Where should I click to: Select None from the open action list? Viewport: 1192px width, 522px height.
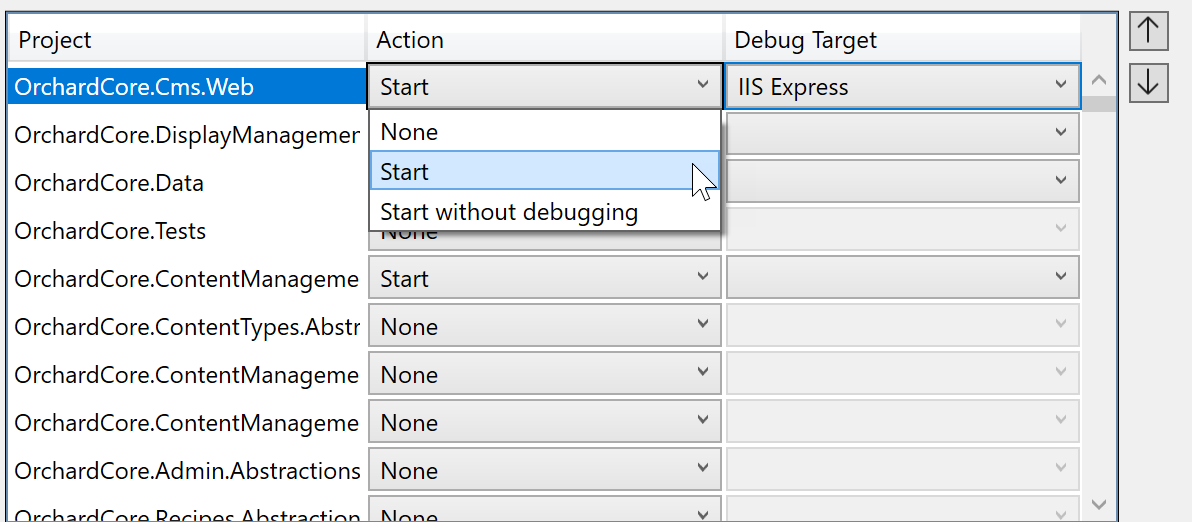point(544,131)
